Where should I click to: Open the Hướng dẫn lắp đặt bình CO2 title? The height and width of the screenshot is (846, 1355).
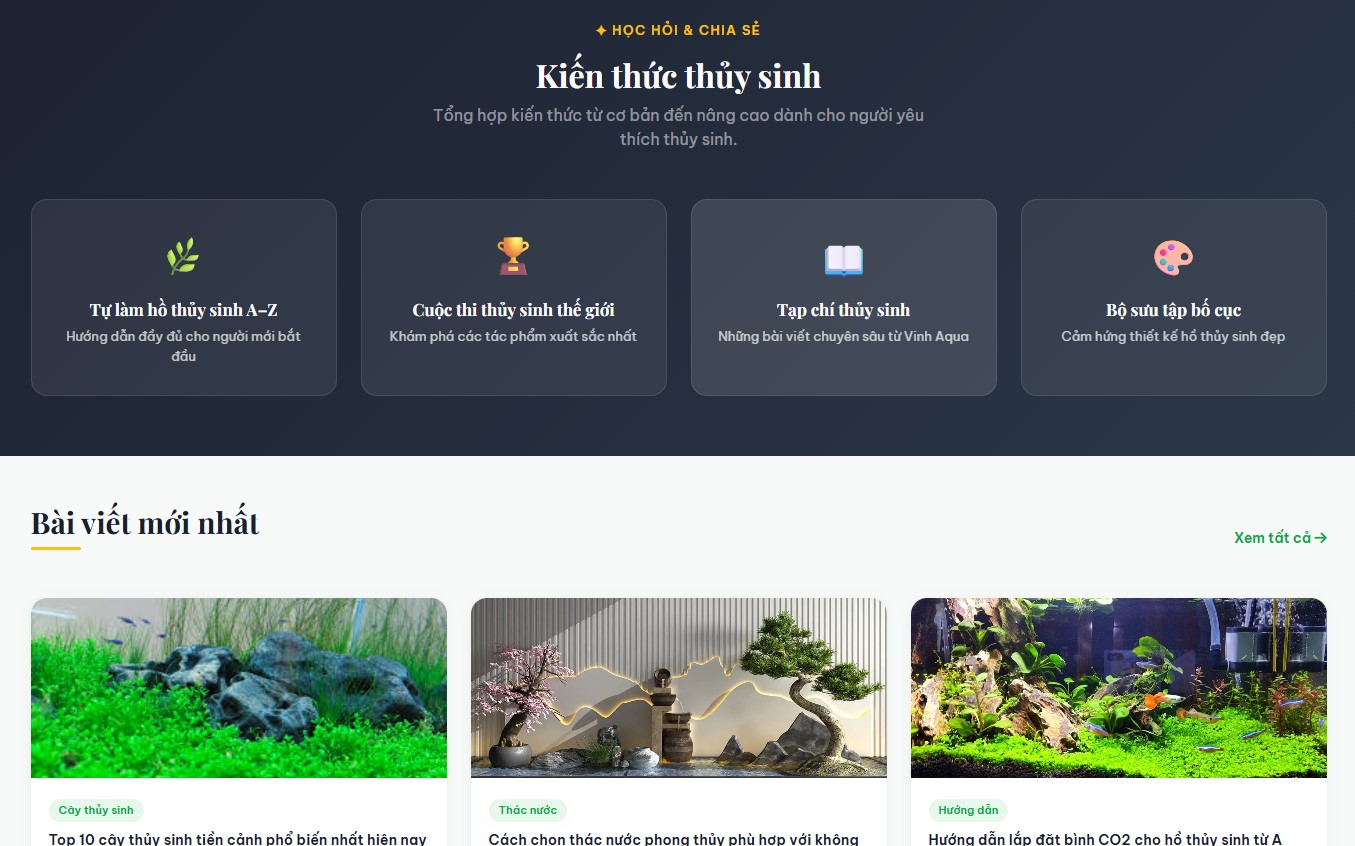[x=1105, y=839]
